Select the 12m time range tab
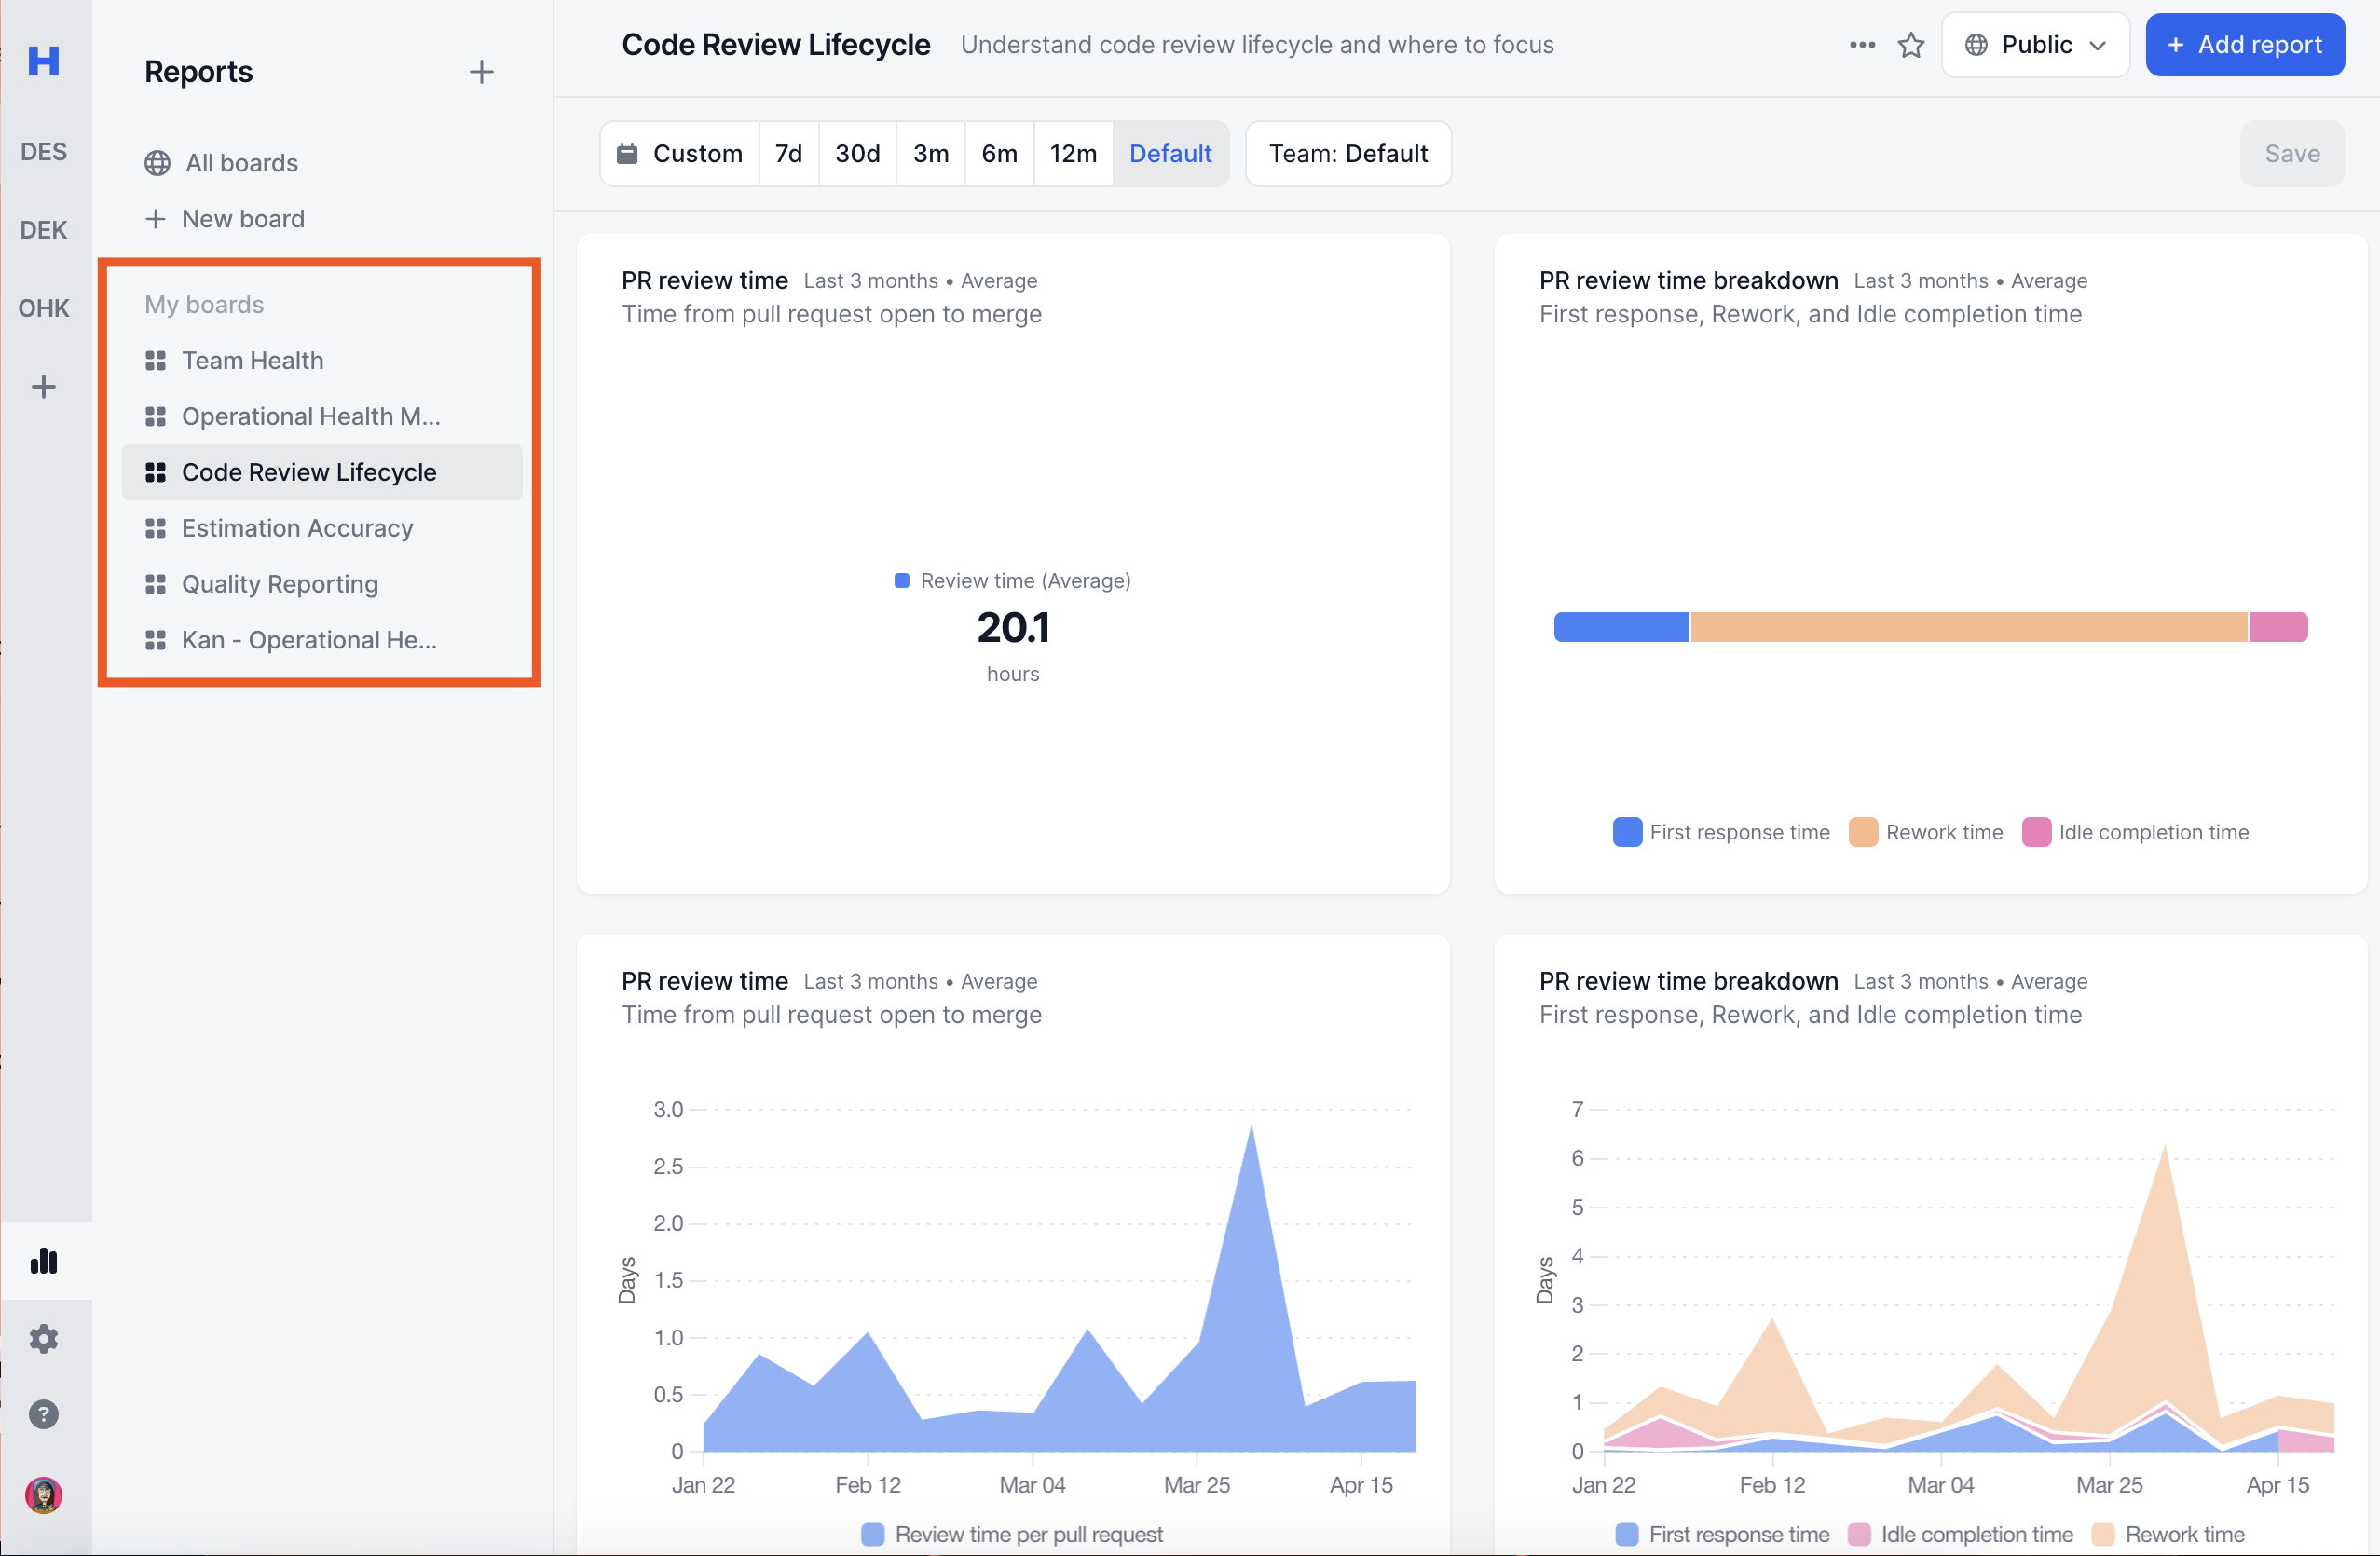 pyautogui.click(x=1072, y=154)
